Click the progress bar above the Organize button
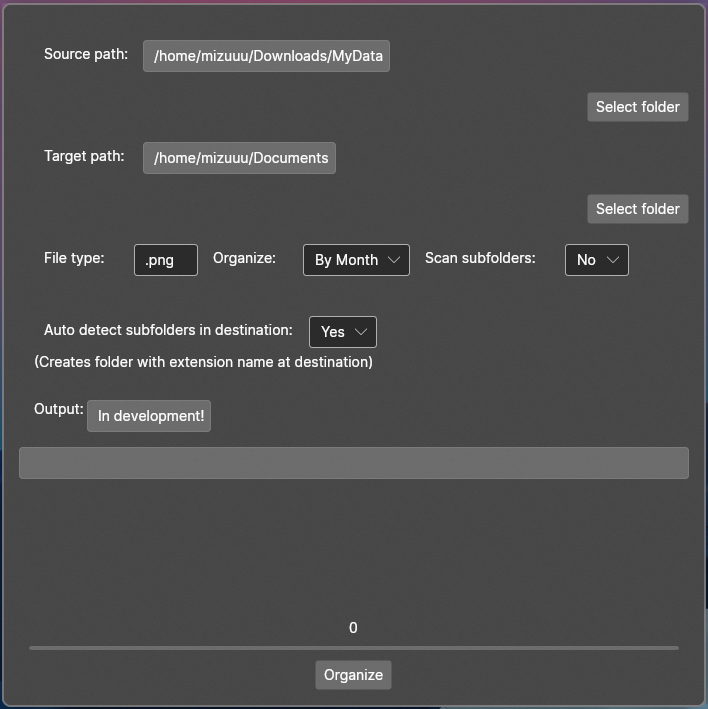Viewport: 708px width, 709px height. coord(353,648)
